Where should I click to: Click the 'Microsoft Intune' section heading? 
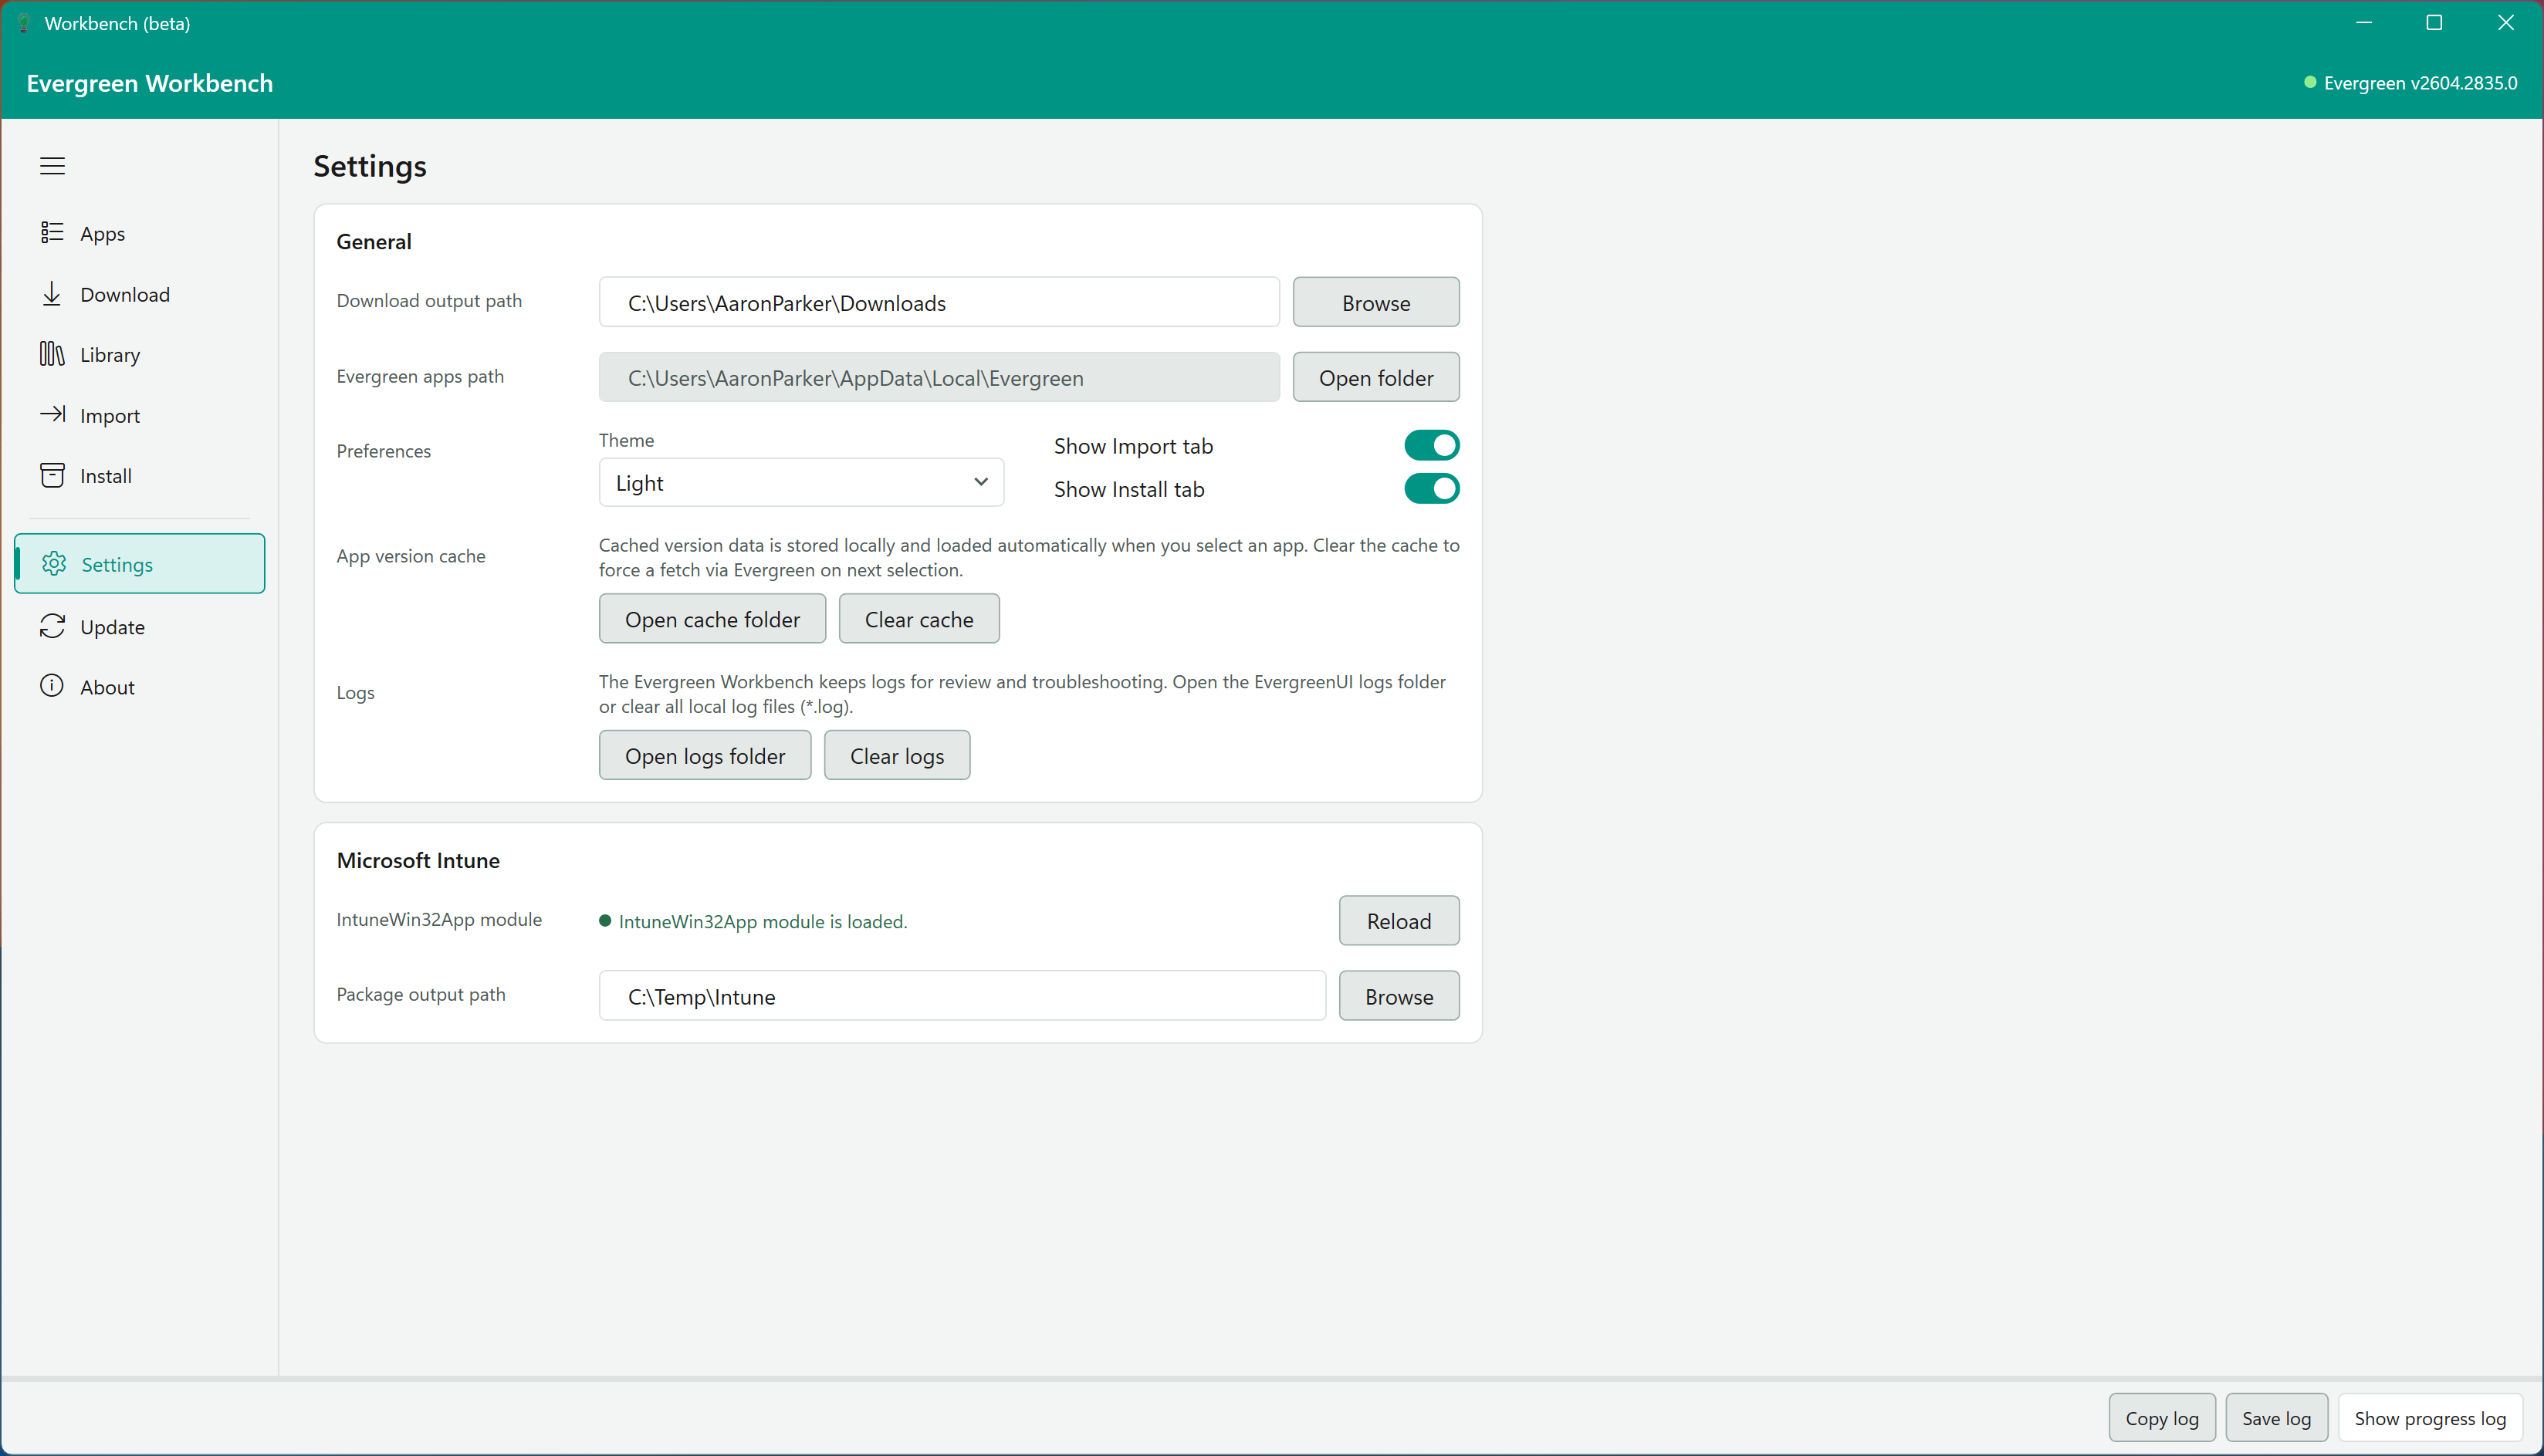coord(418,860)
